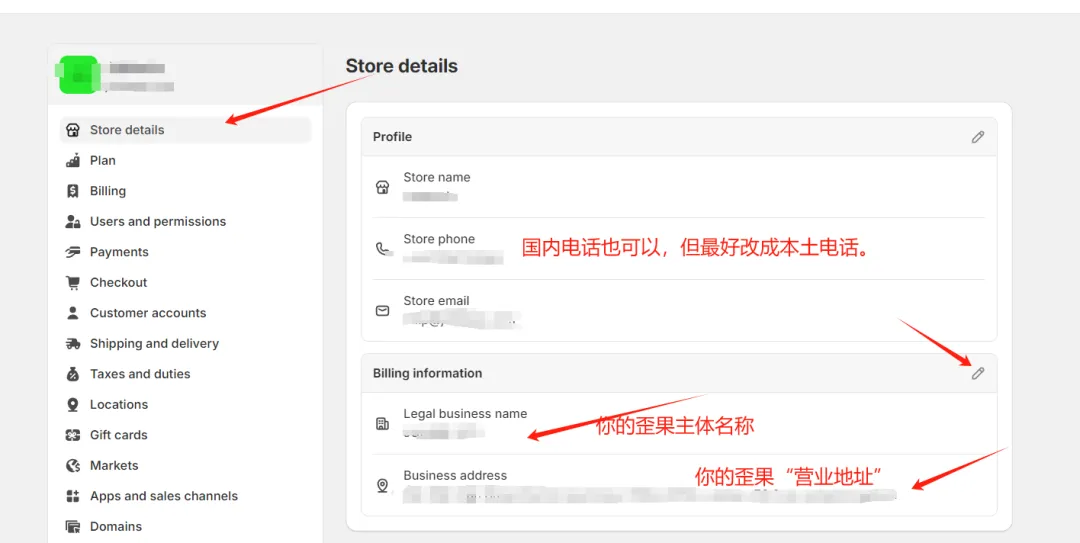Navigate to Taxes and duties

tap(139, 374)
